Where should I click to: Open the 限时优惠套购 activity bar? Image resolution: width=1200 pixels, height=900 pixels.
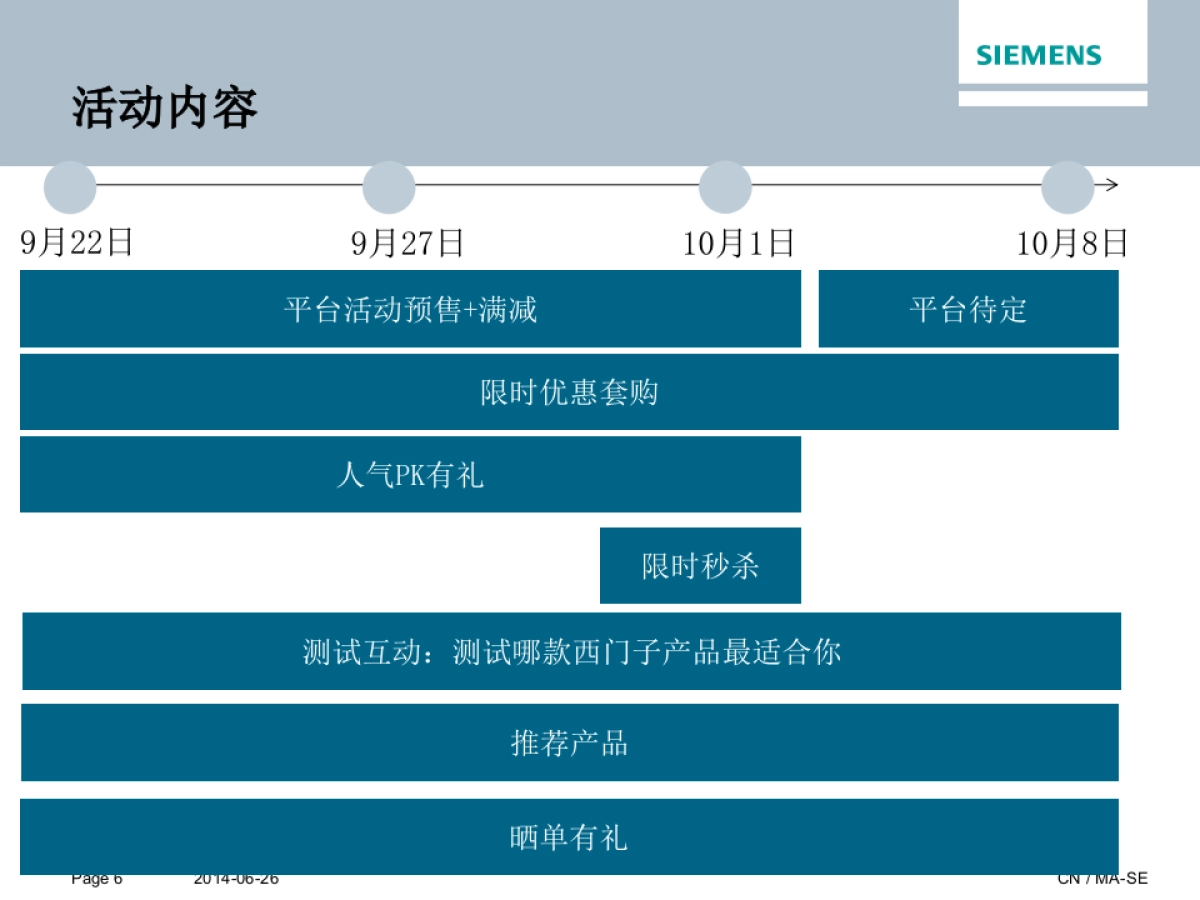pos(570,393)
